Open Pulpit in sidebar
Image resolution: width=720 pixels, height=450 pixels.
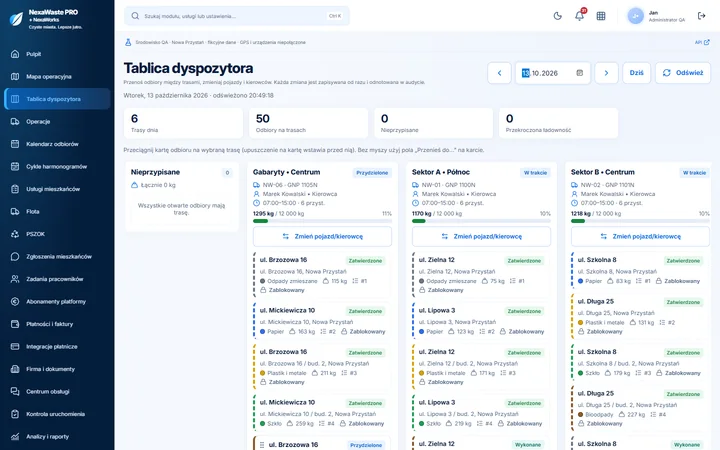[57, 54]
